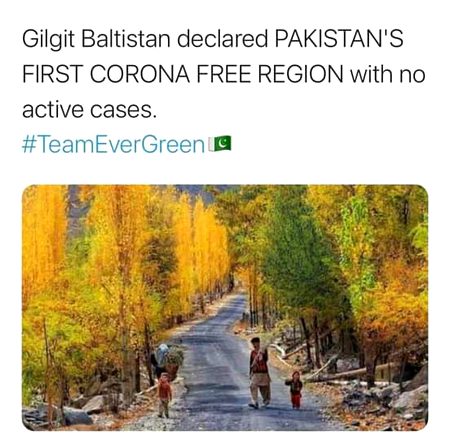Click the words 'with no' in the tweet
This screenshot has height=433, width=450.
(388, 74)
